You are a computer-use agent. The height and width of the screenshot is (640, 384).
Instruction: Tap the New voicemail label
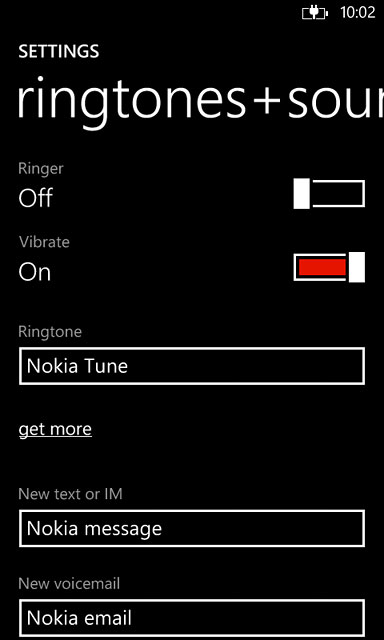pyautogui.click(x=69, y=584)
